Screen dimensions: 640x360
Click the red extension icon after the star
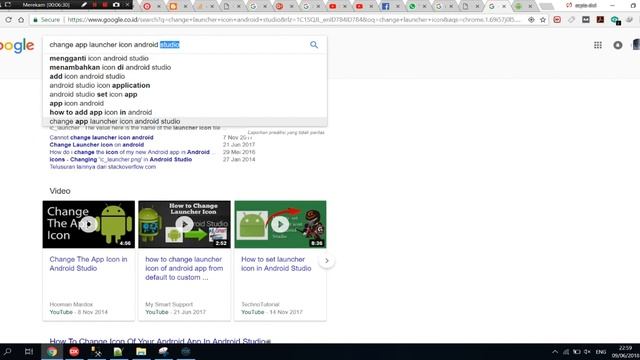click(557, 20)
